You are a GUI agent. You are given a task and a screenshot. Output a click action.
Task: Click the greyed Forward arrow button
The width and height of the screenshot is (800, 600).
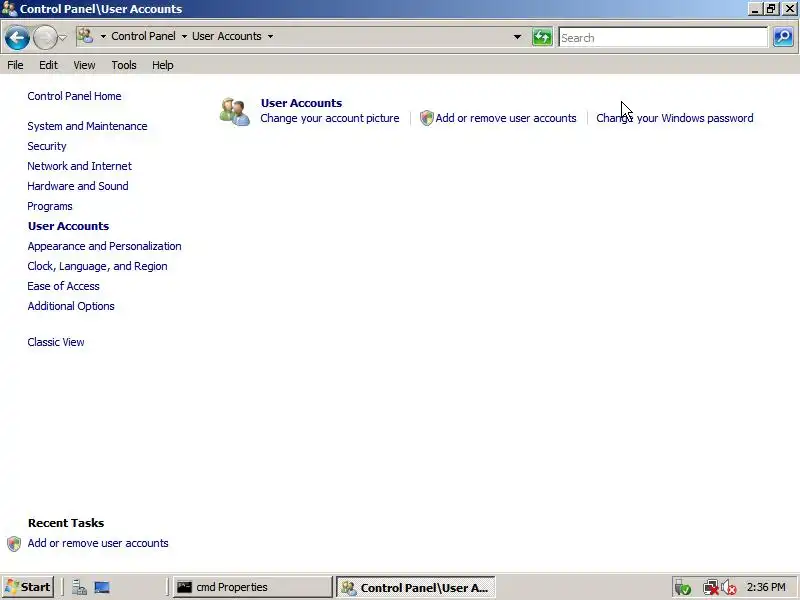[45, 38]
